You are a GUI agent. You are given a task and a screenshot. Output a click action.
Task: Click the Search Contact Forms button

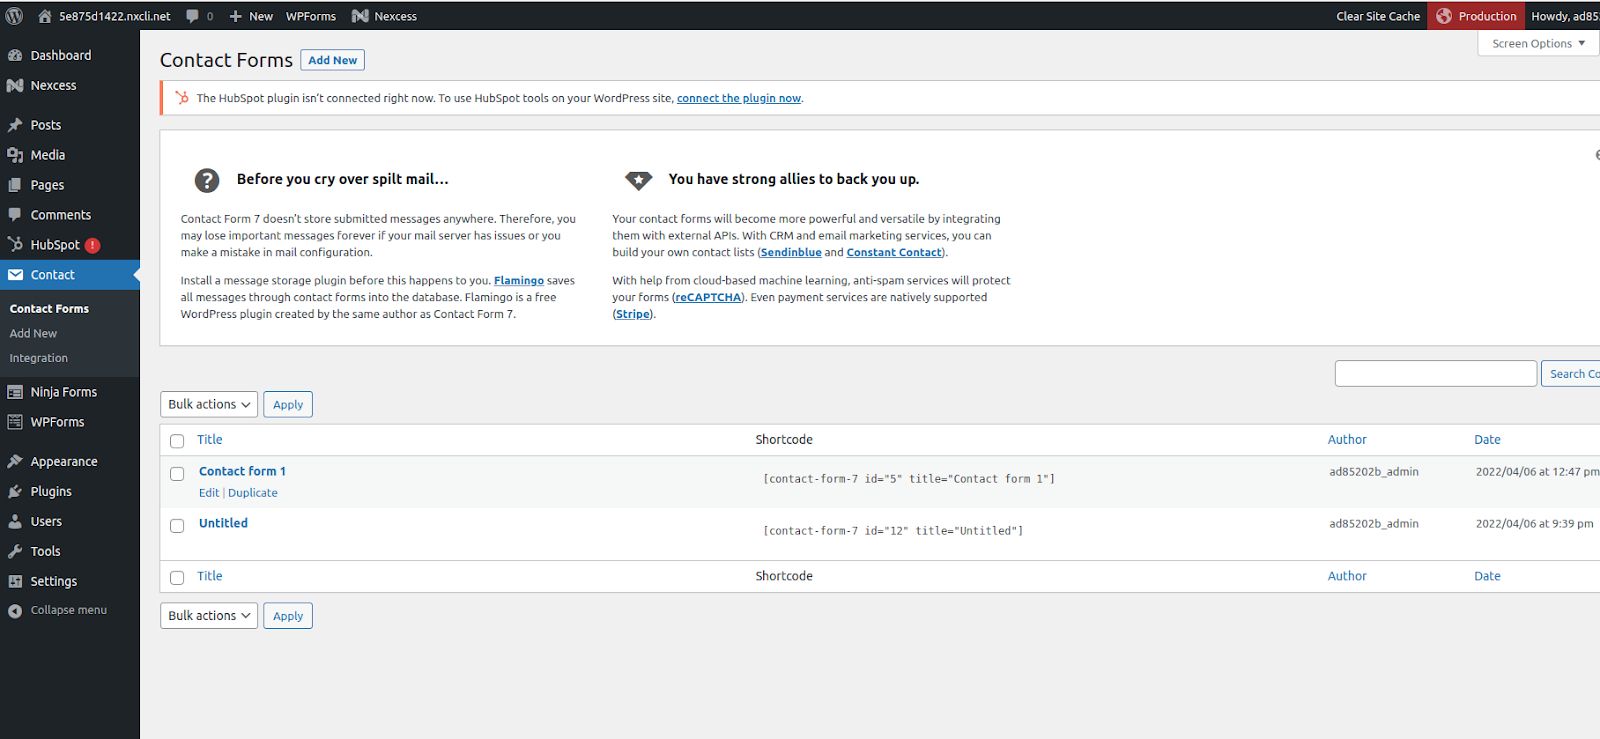tap(1572, 373)
